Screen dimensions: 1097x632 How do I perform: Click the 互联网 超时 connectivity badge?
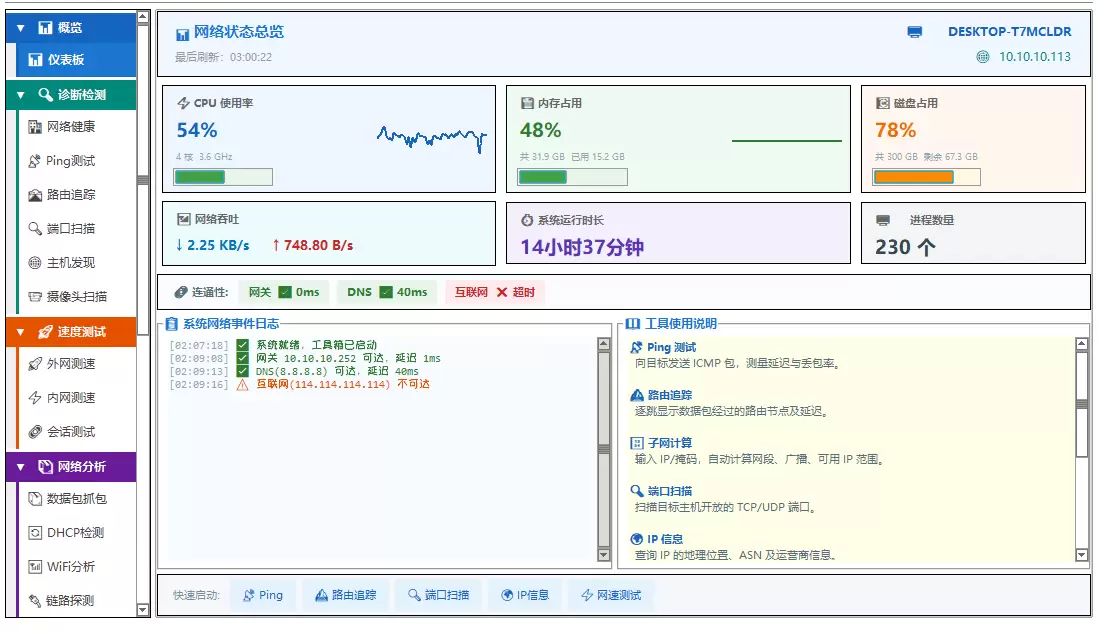click(495, 293)
